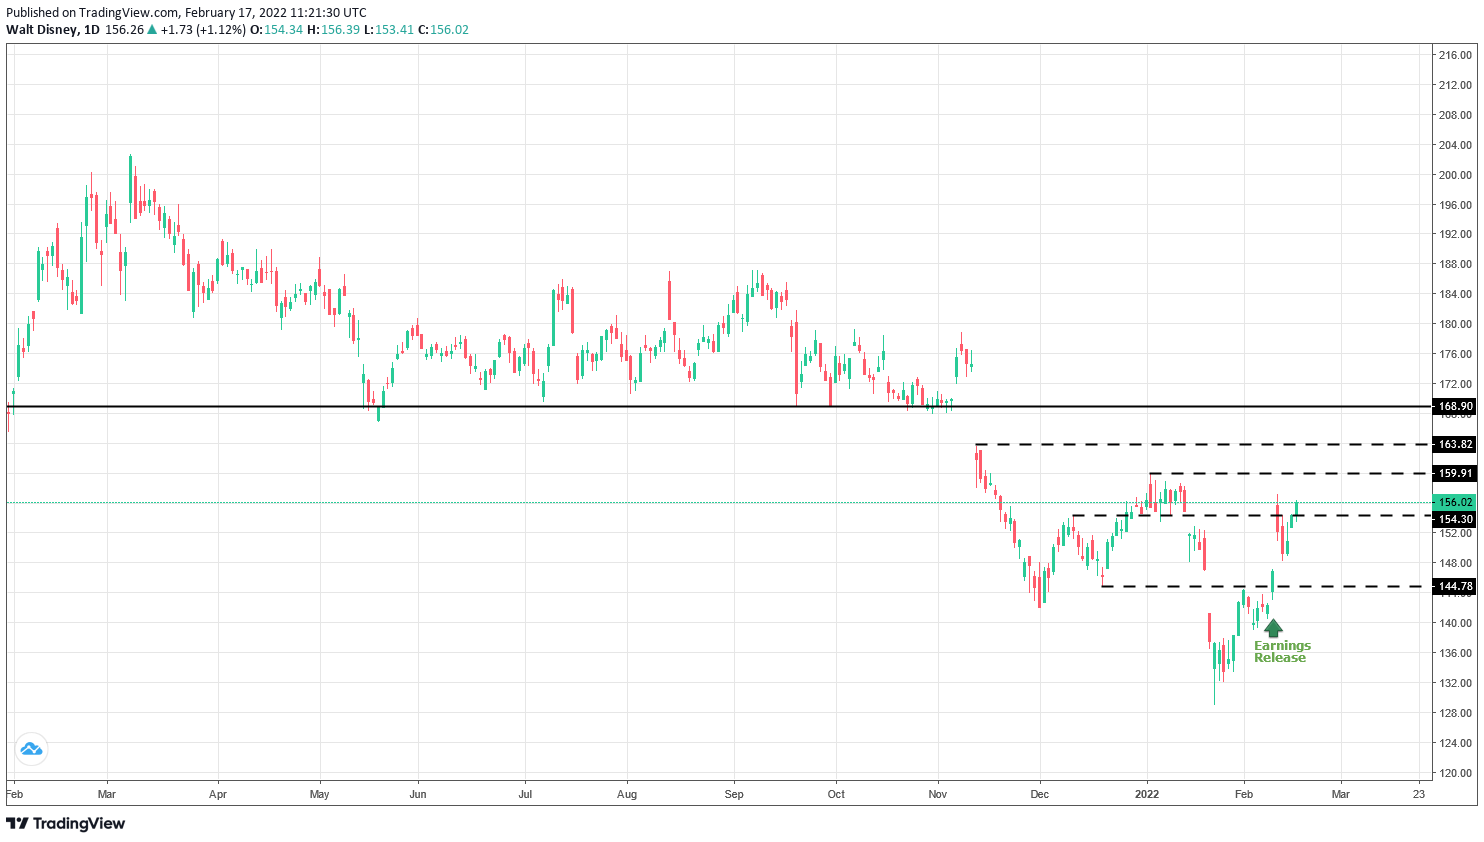This screenshot has height=842, width=1484.
Task: Click the 154.30 price level label
Action: click(1455, 519)
